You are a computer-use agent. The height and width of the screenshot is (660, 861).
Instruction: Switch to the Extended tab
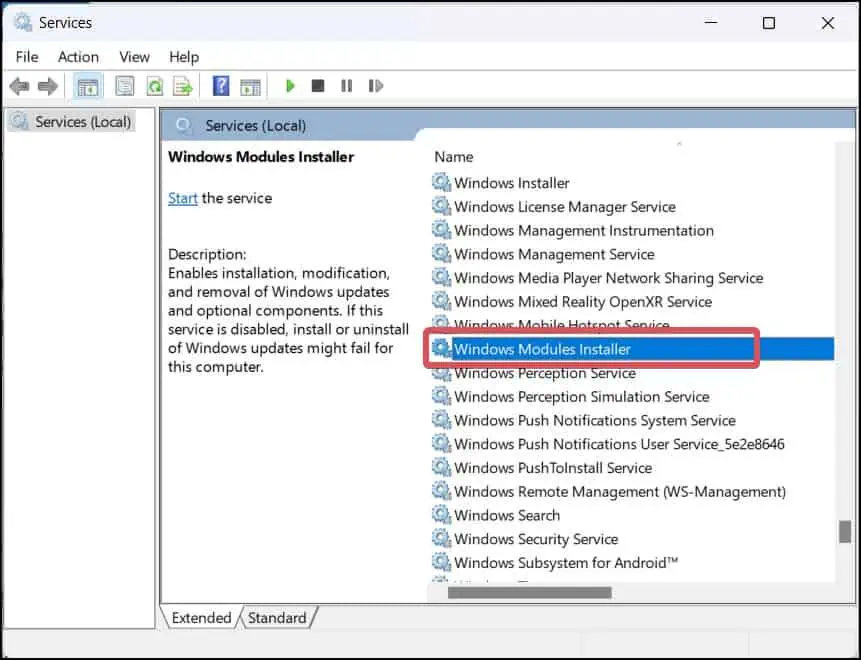click(x=201, y=618)
